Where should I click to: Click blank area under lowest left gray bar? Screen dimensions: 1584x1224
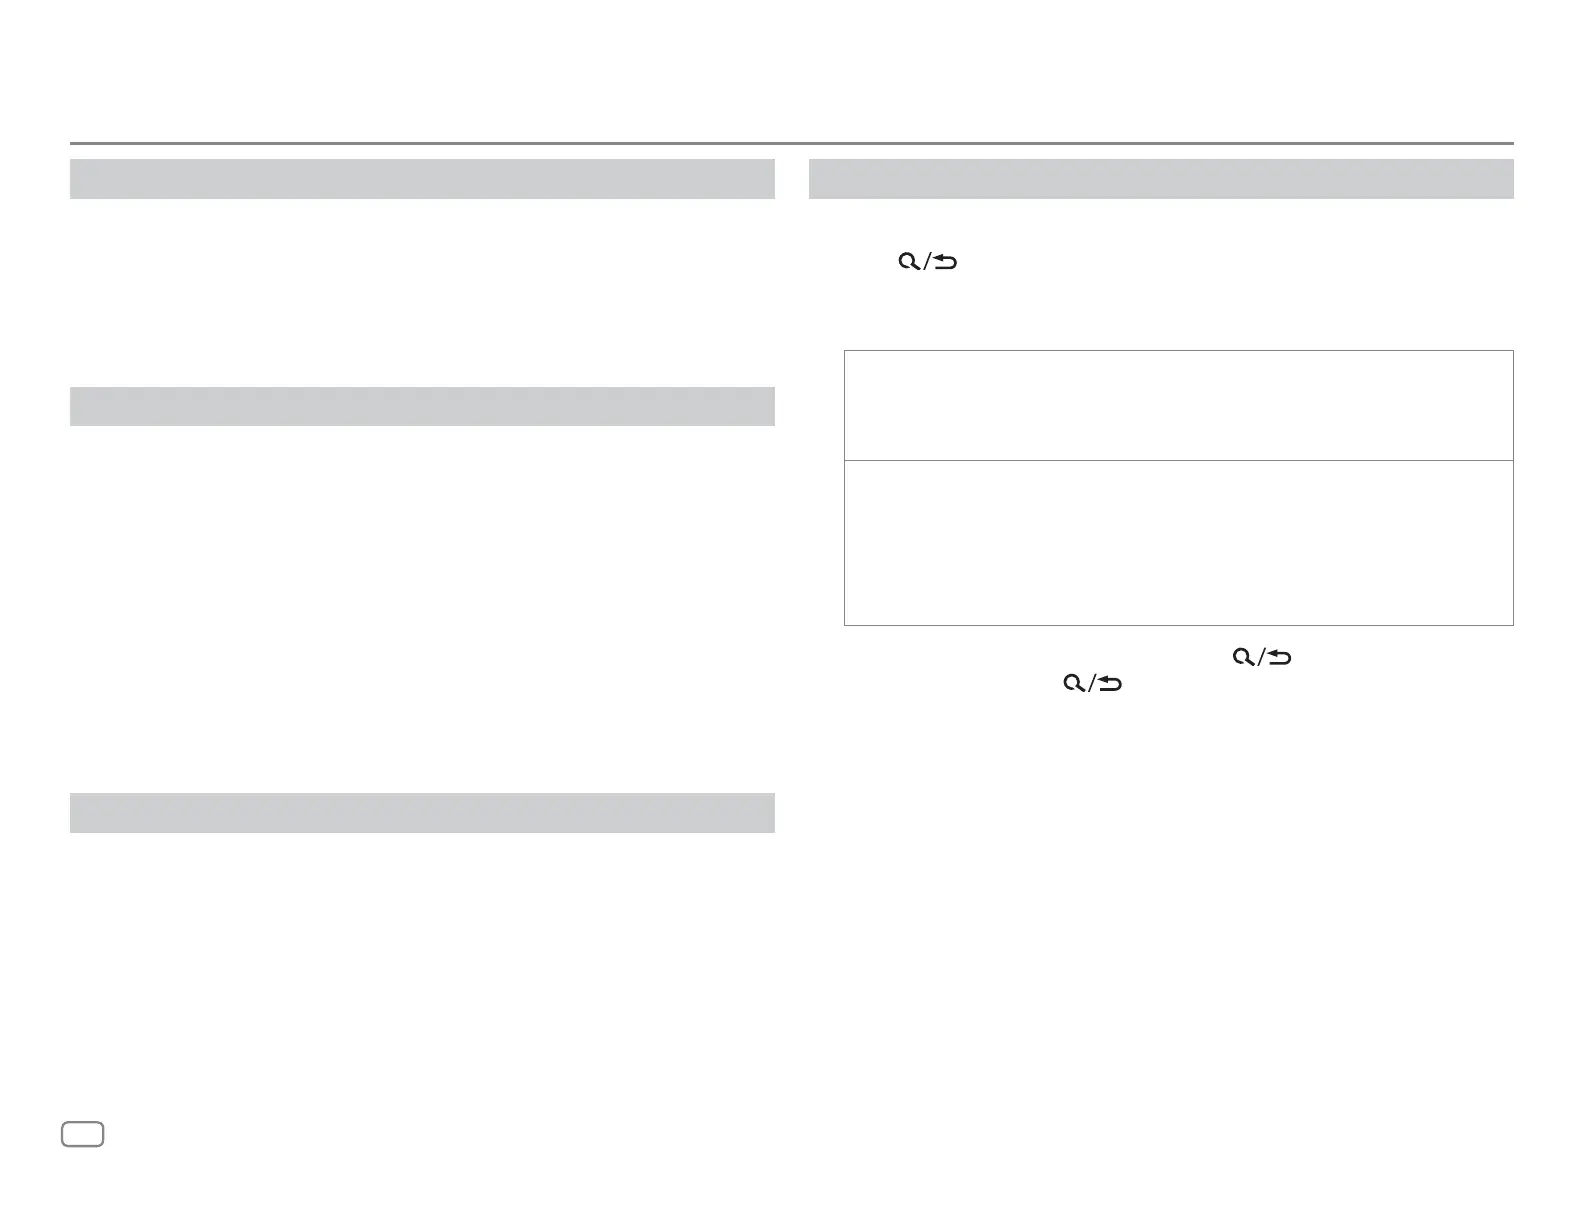tap(422, 960)
